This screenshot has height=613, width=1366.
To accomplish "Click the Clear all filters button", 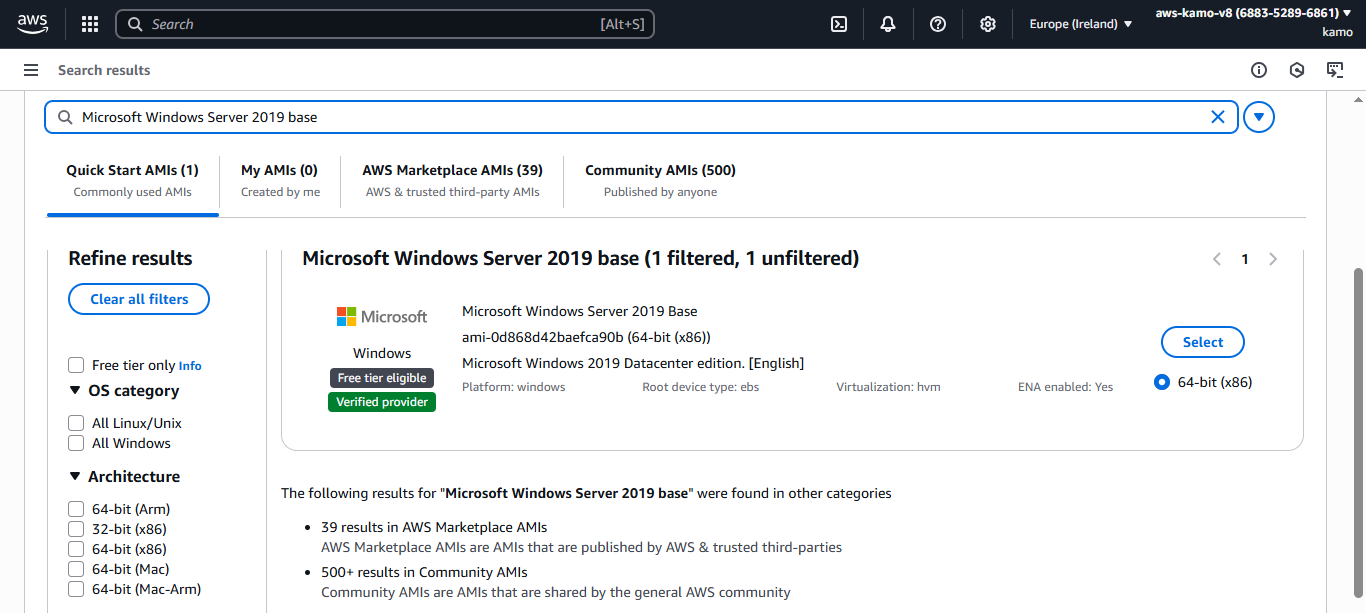I will click(138, 298).
